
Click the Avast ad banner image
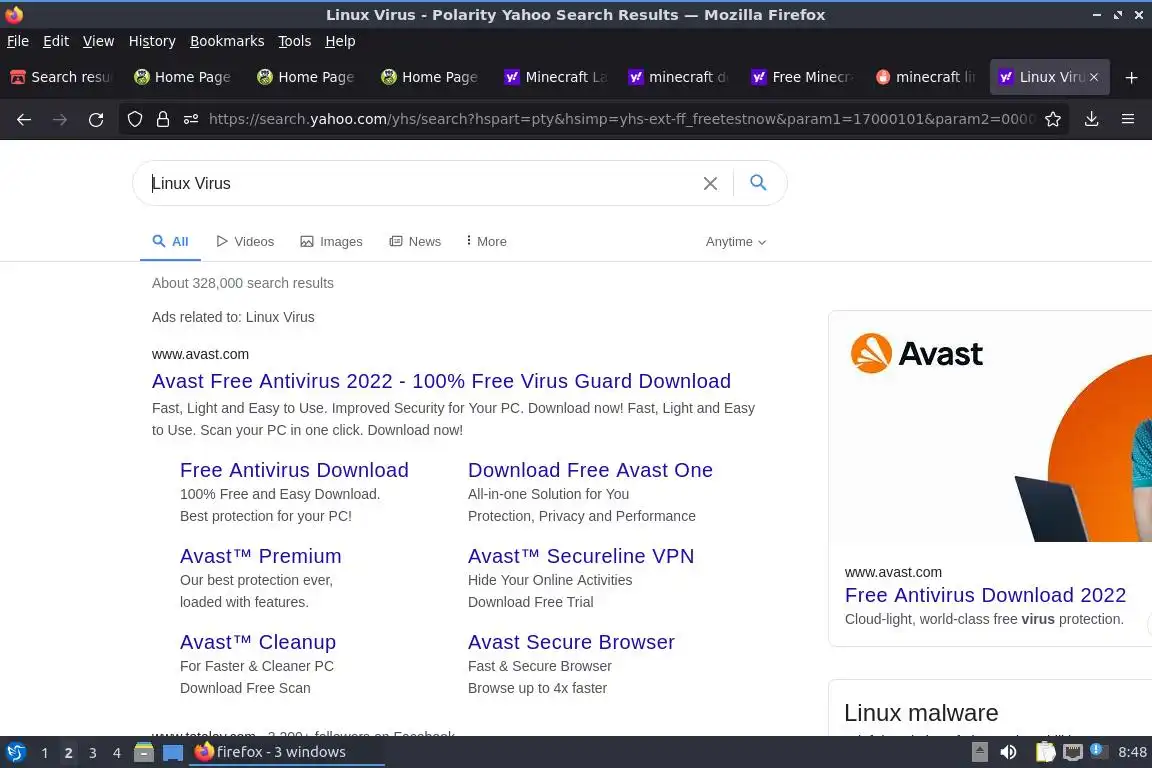(x=990, y=427)
